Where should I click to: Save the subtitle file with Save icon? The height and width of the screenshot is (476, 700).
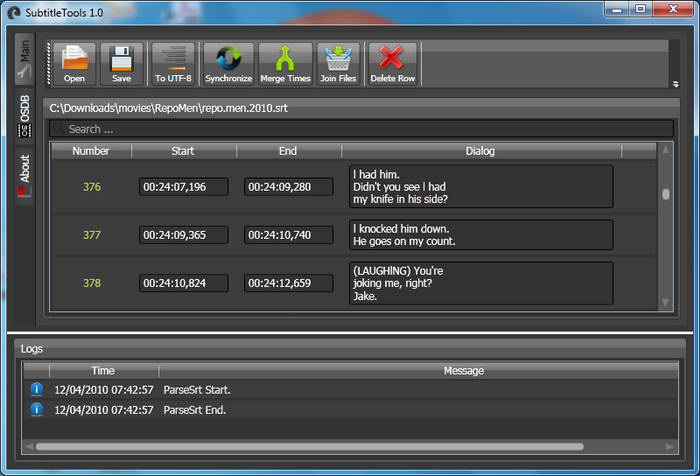(121, 64)
